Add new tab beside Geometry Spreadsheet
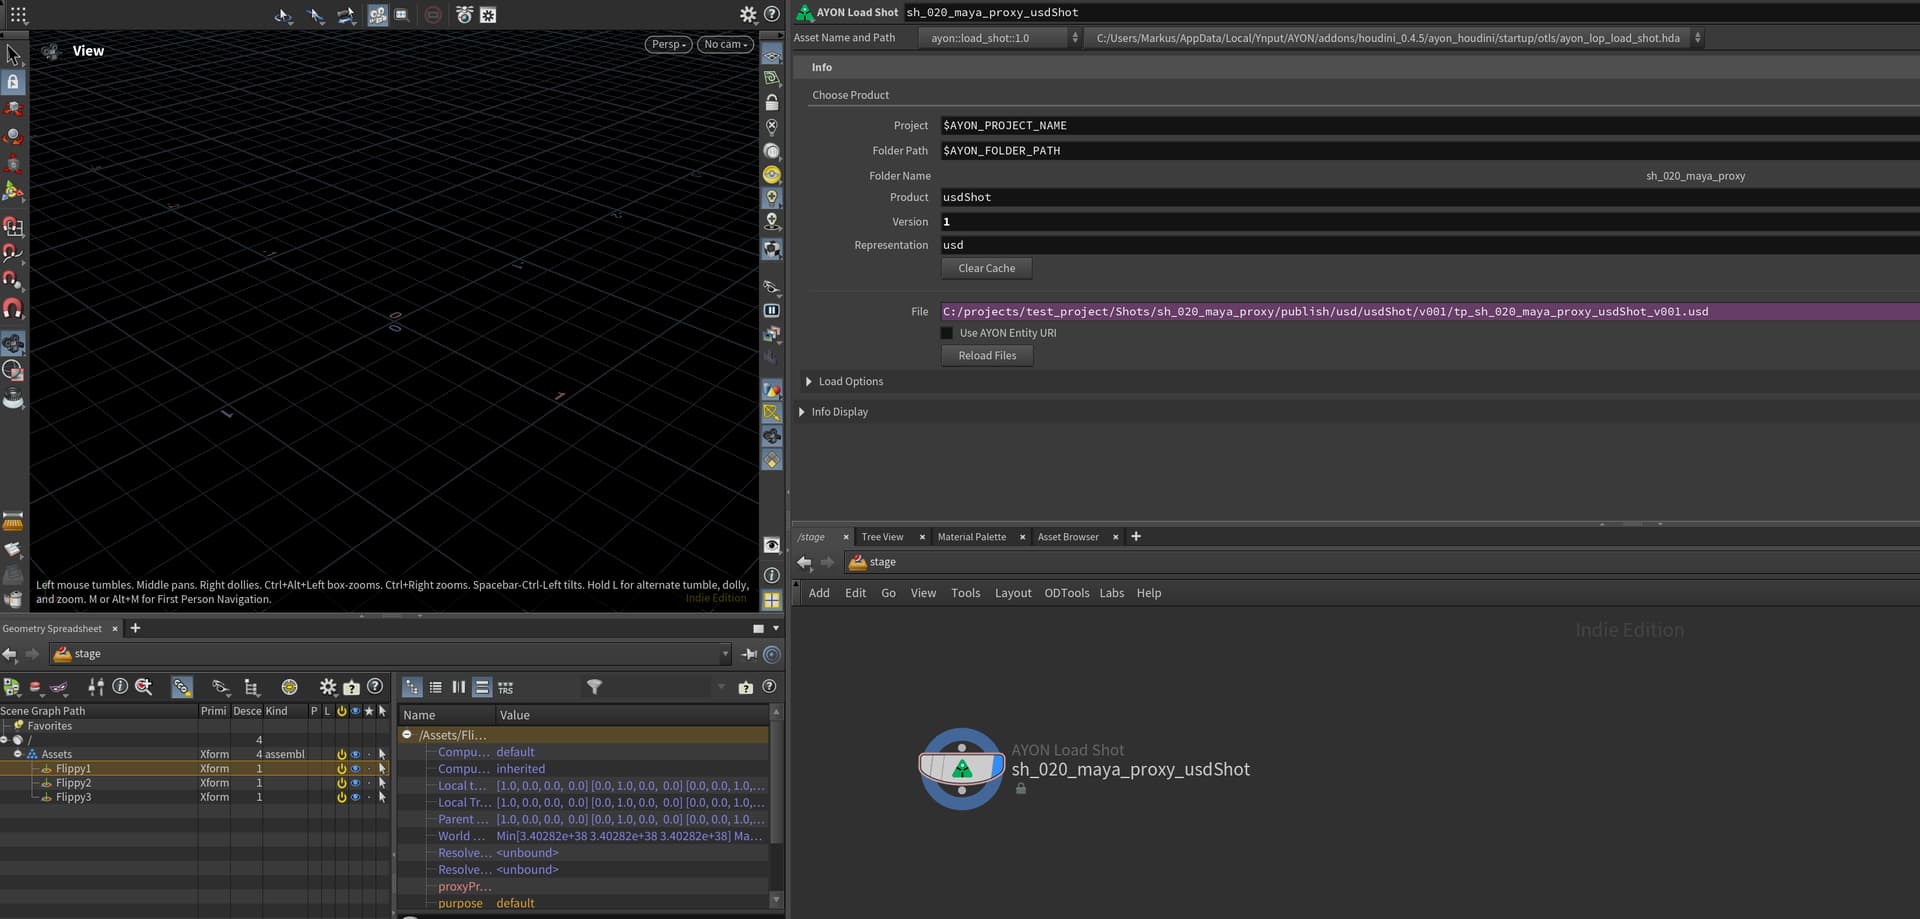The width and height of the screenshot is (1920, 919). [135, 628]
